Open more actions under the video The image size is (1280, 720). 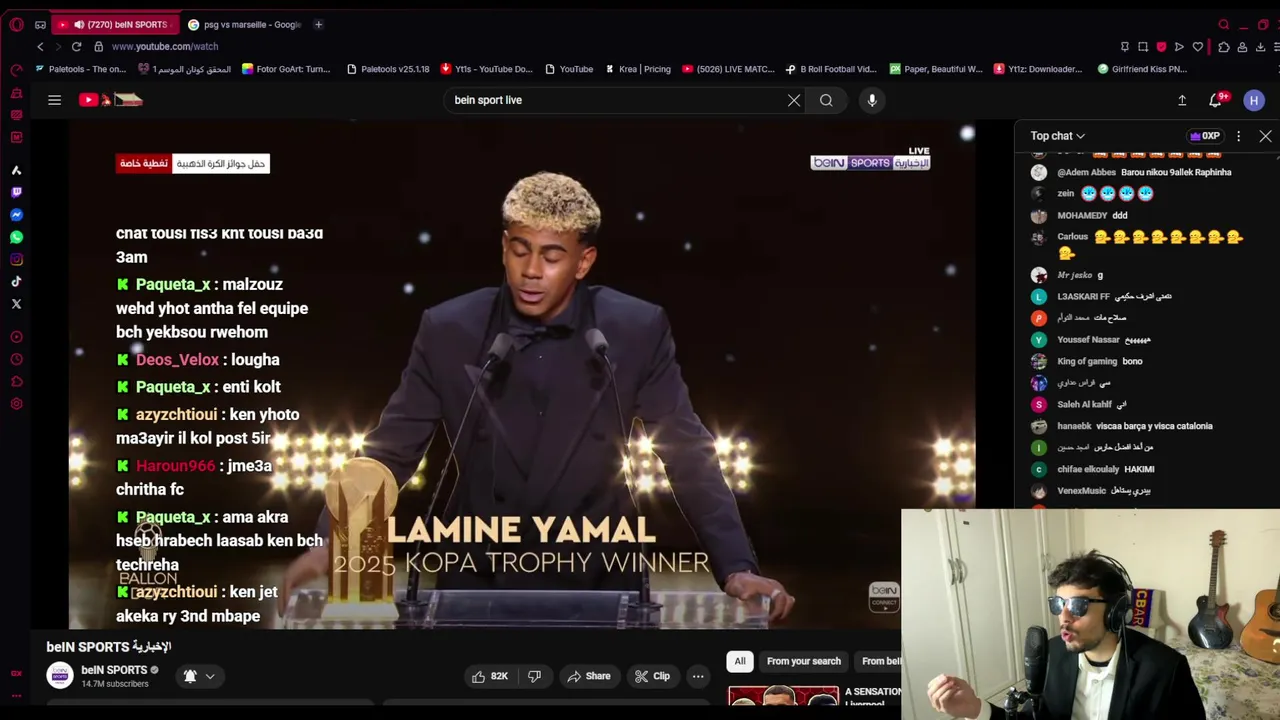(x=698, y=676)
